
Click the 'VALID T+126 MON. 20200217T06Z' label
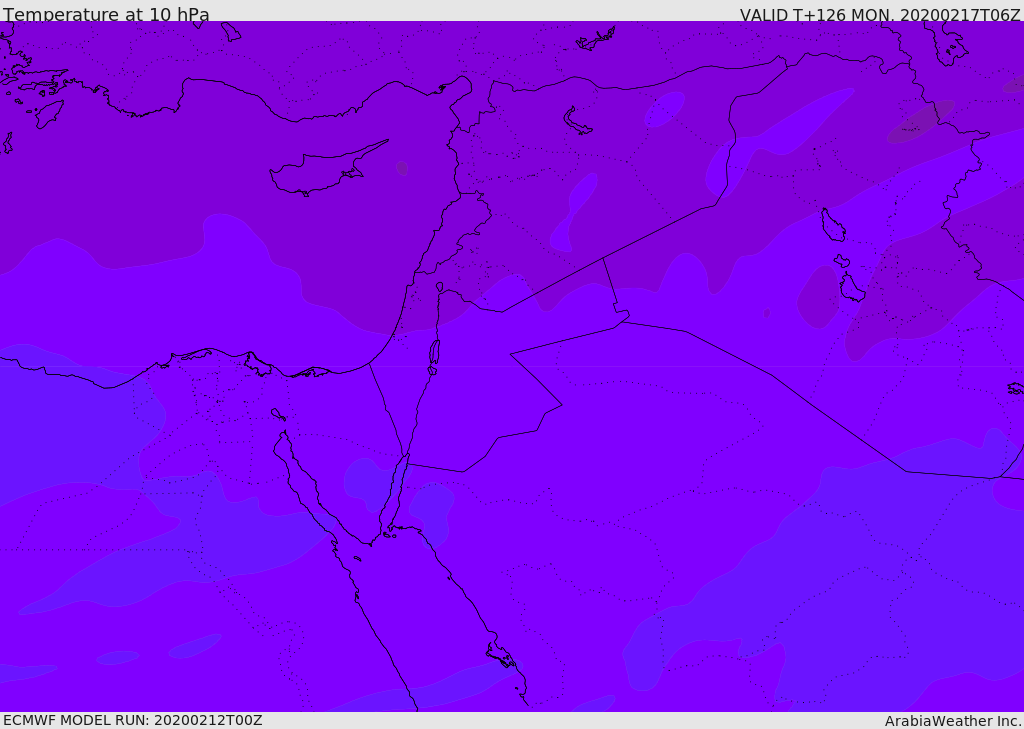[x=880, y=15]
